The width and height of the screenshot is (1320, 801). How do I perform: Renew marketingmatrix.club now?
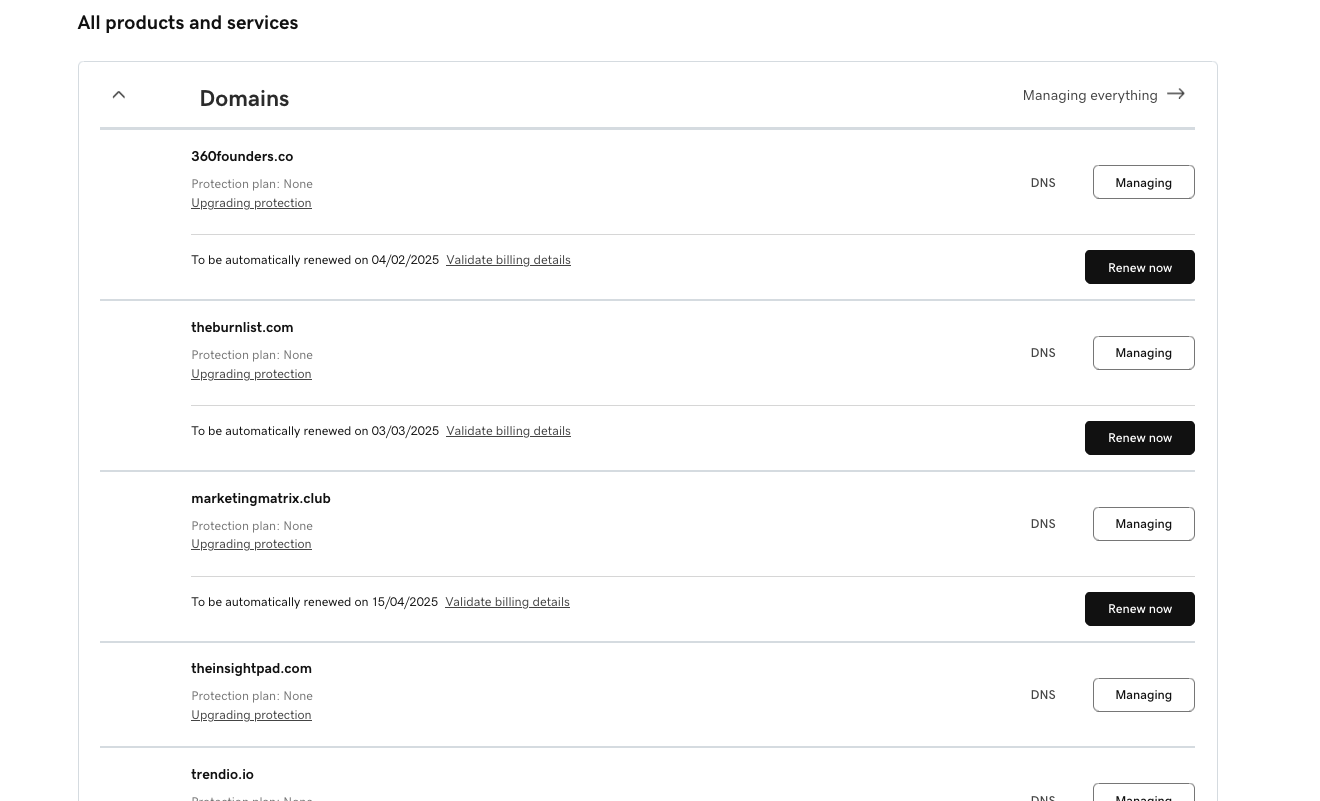coord(1139,609)
